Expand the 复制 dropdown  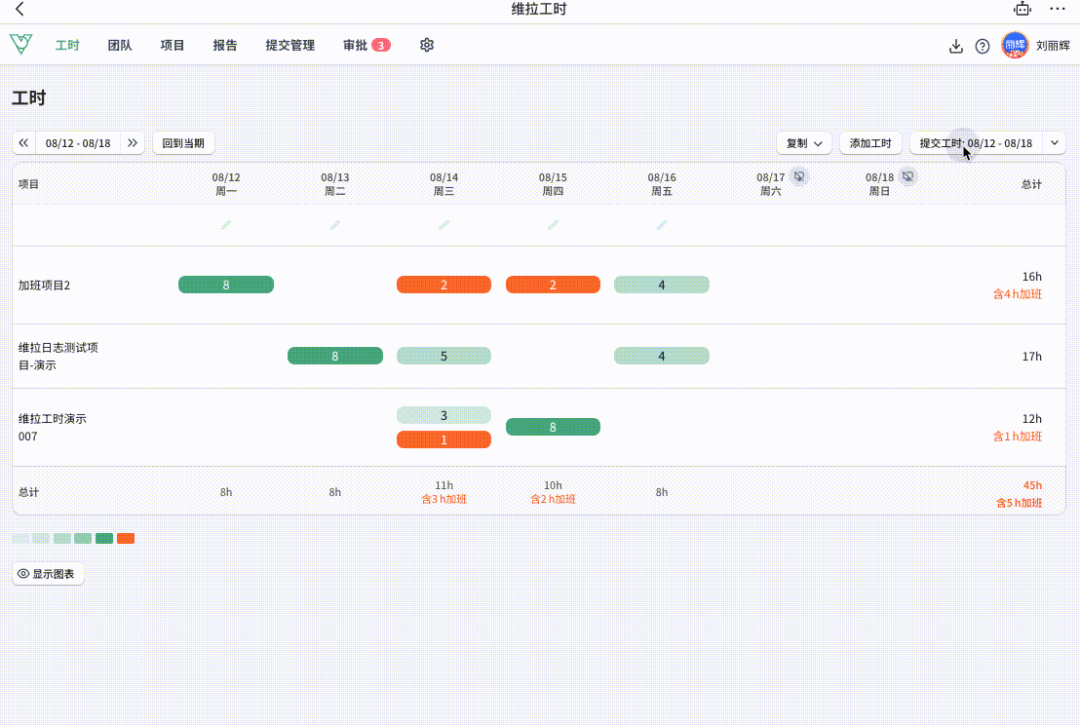[x=804, y=143]
